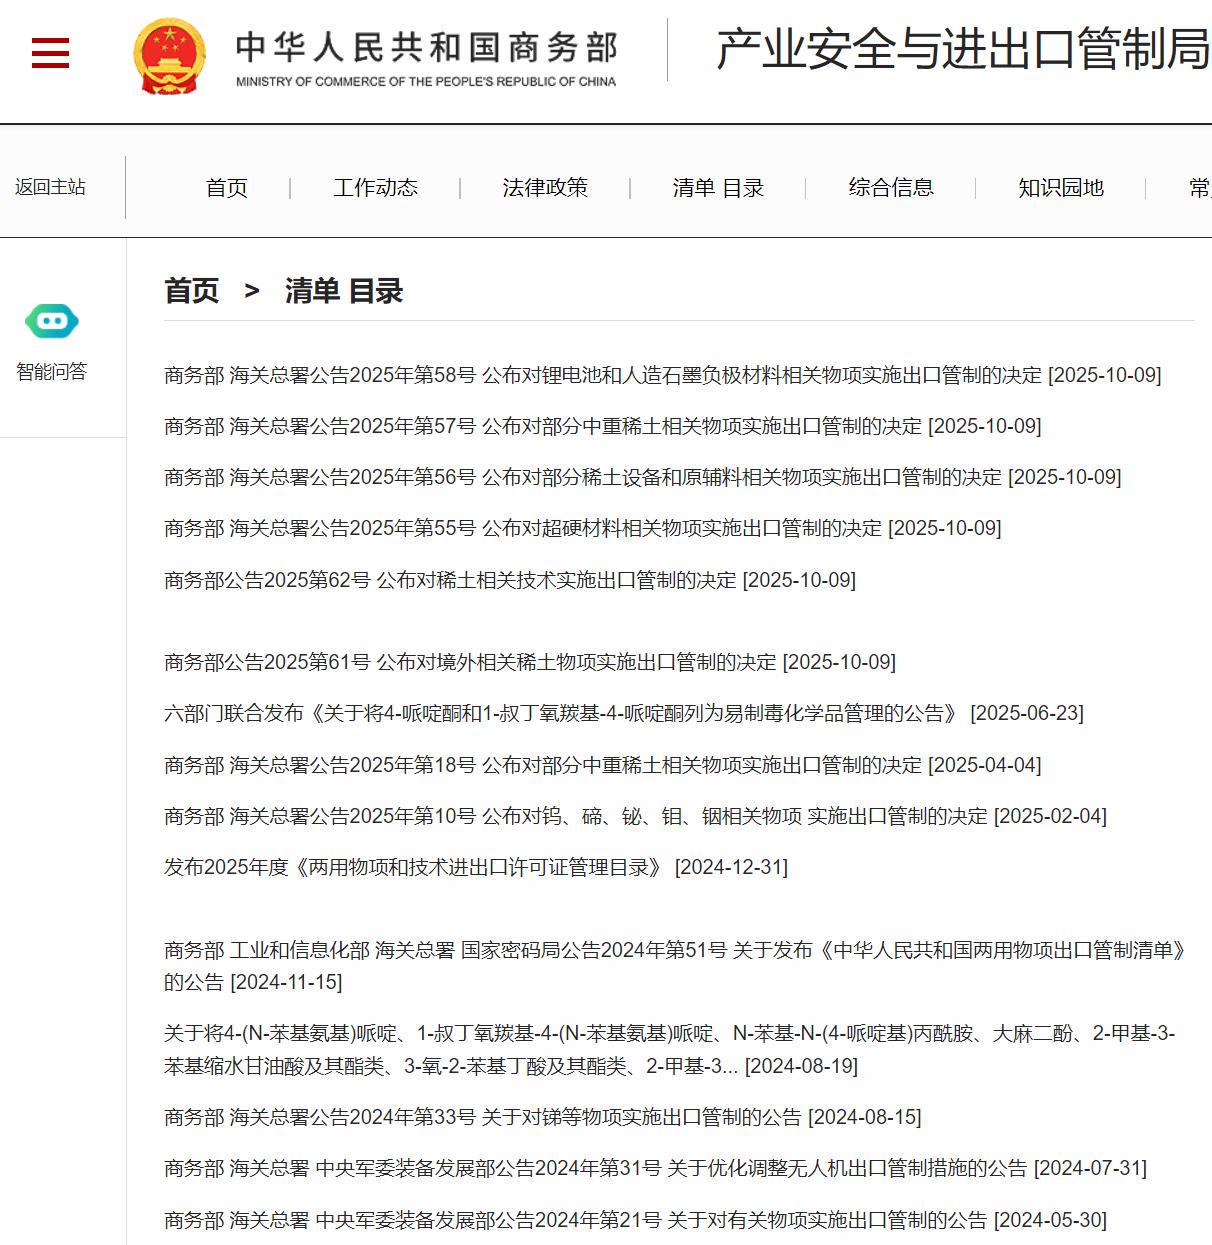Click 首页 in the breadcrumb trail
This screenshot has width=1212, height=1245.
[x=191, y=291]
